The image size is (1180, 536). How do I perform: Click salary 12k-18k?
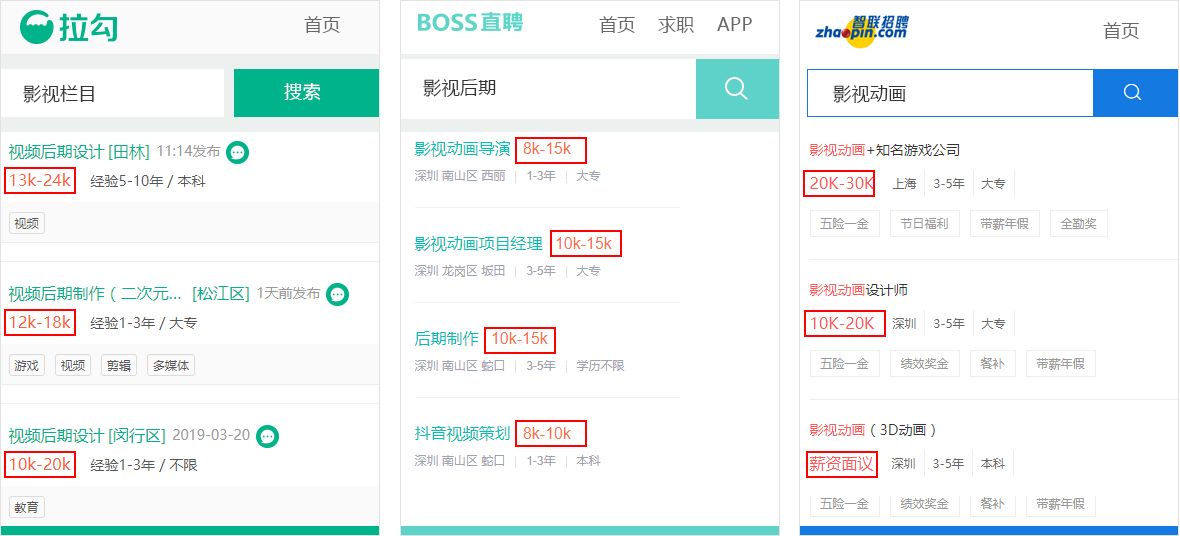[x=40, y=323]
